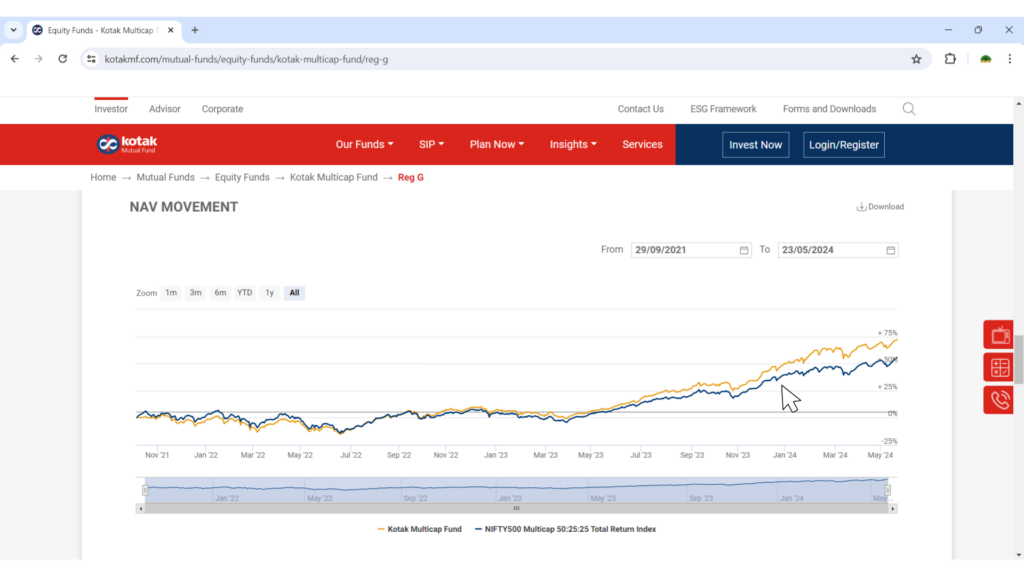Switch to the Advisor tab
The image size is (1024, 576).
click(x=165, y=109)
